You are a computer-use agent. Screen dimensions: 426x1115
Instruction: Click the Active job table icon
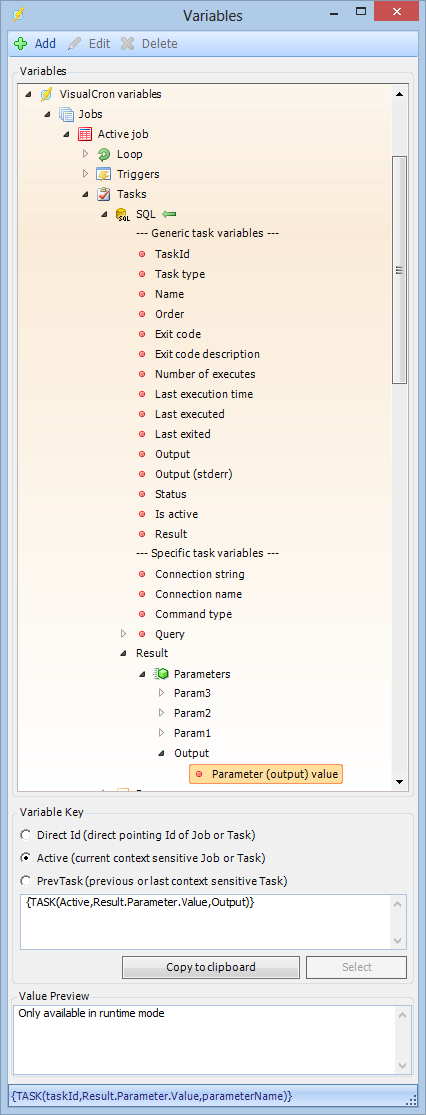[85, 134]
